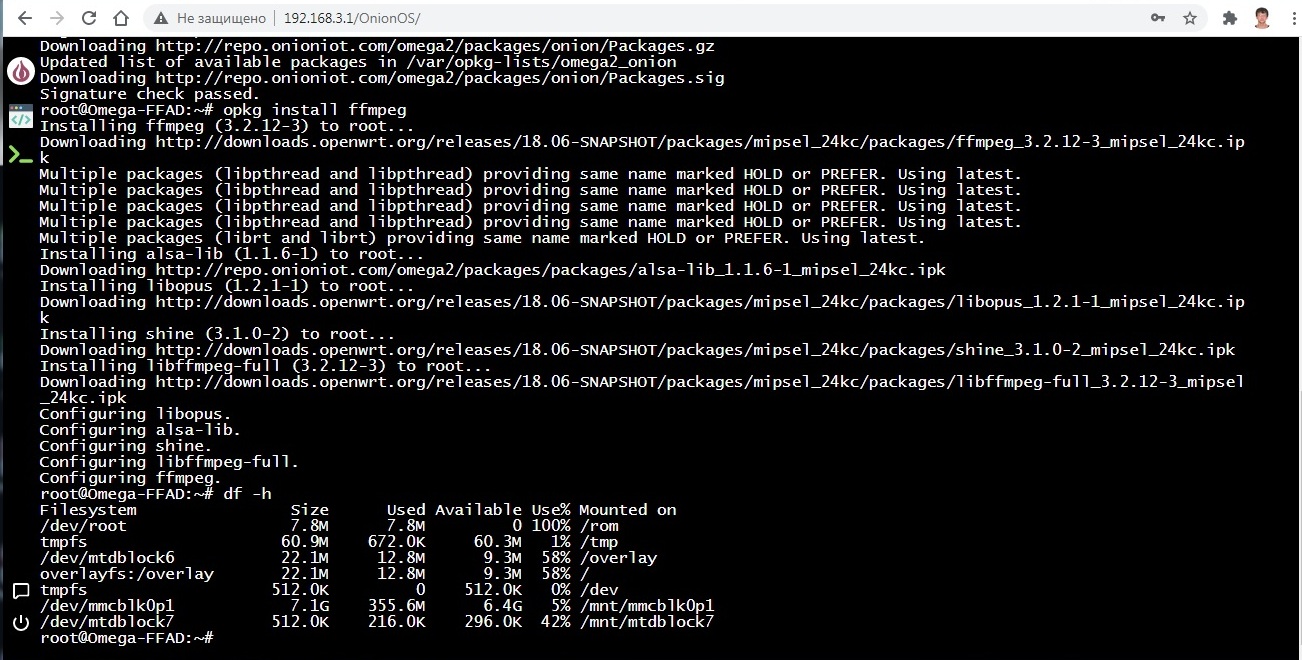
Task: Open the feedback chat bubble icon
Action: coord(20,591)
